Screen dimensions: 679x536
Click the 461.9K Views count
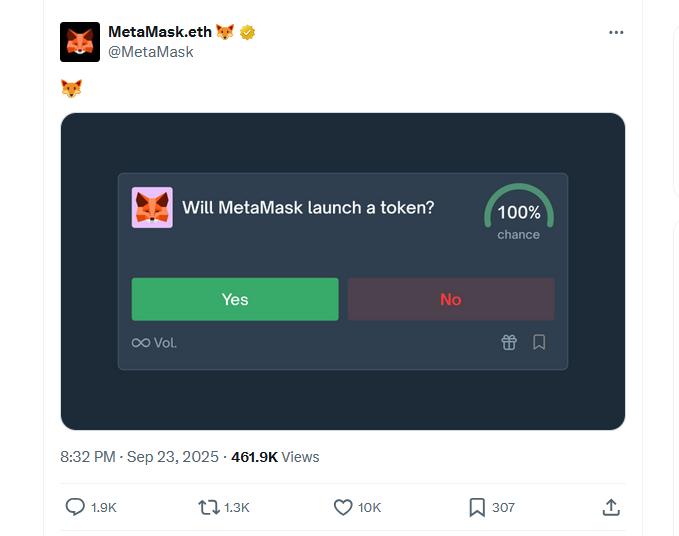pyautogui.click(x=275, y=457)
